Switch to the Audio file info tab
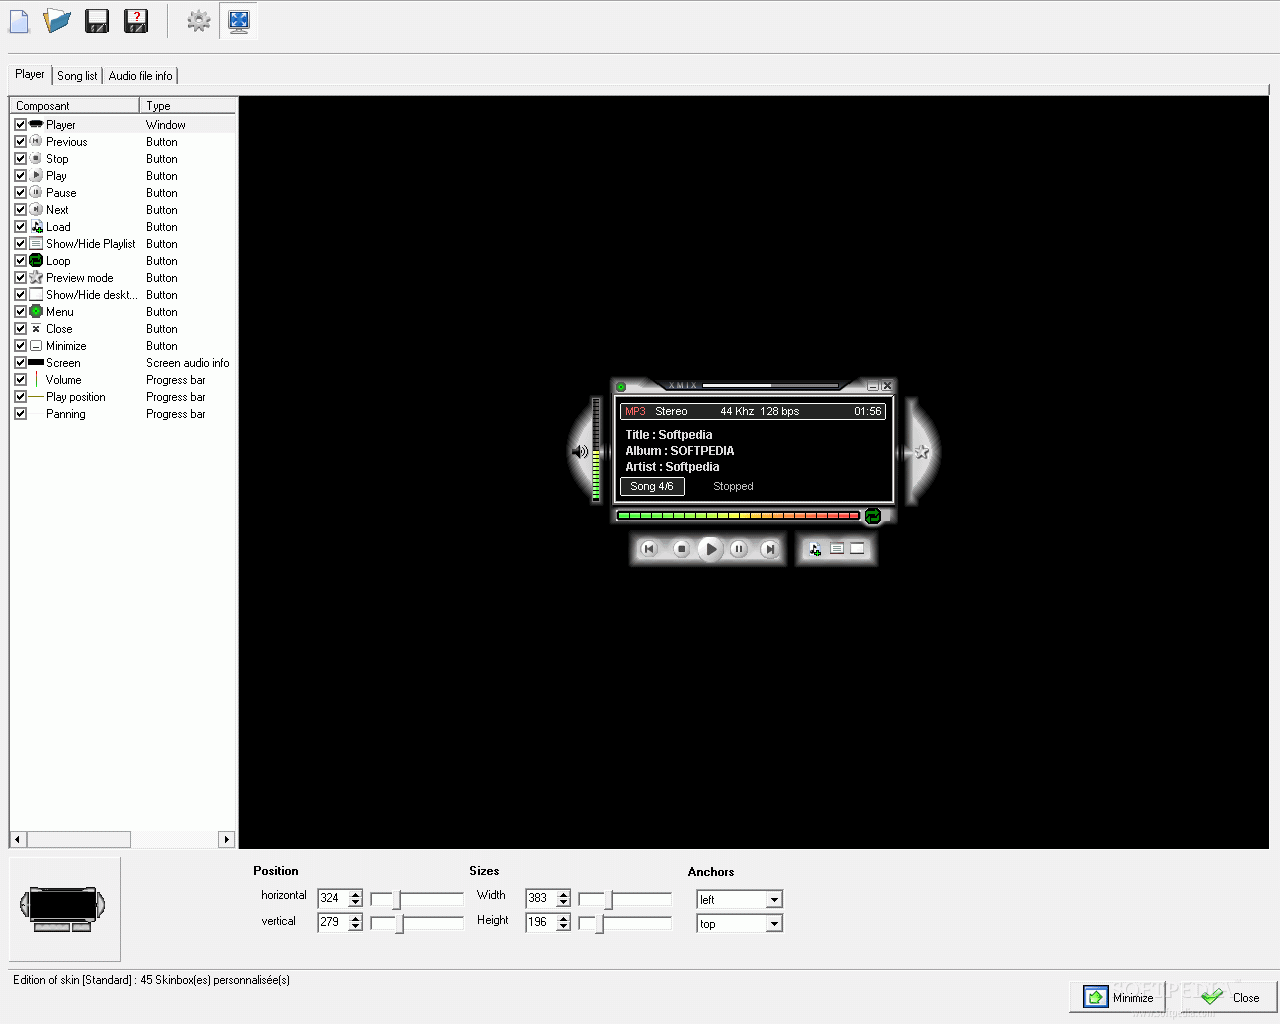Image resolution: width=1280 pixels, height=1024 pixels. coord(140,76)
